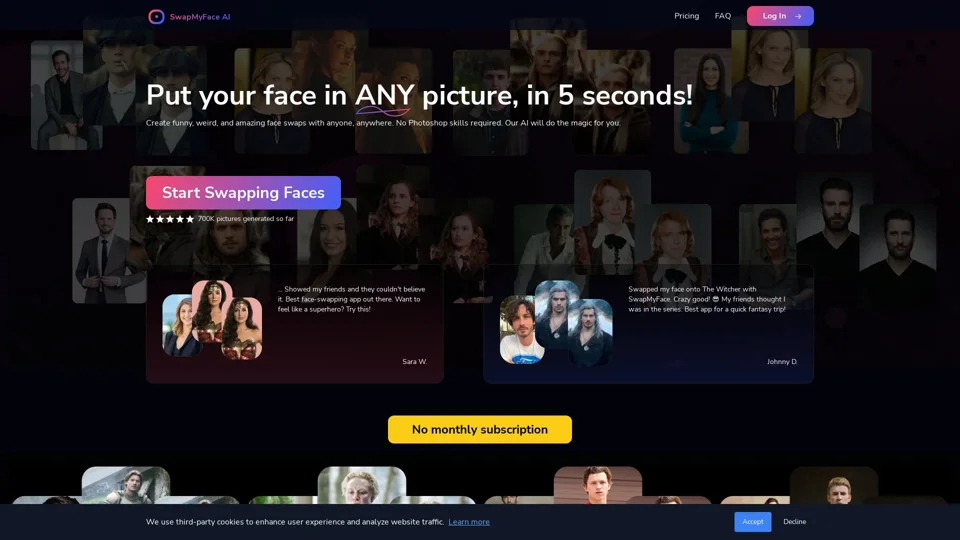Screen dimensions: 960x540
Task: Click the Log In button
Action: coord(780,16)
